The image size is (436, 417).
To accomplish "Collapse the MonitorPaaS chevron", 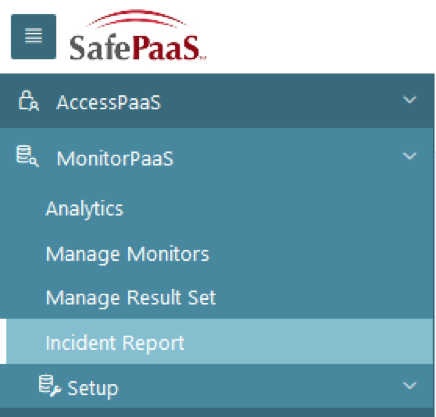I will coord(410,156).
